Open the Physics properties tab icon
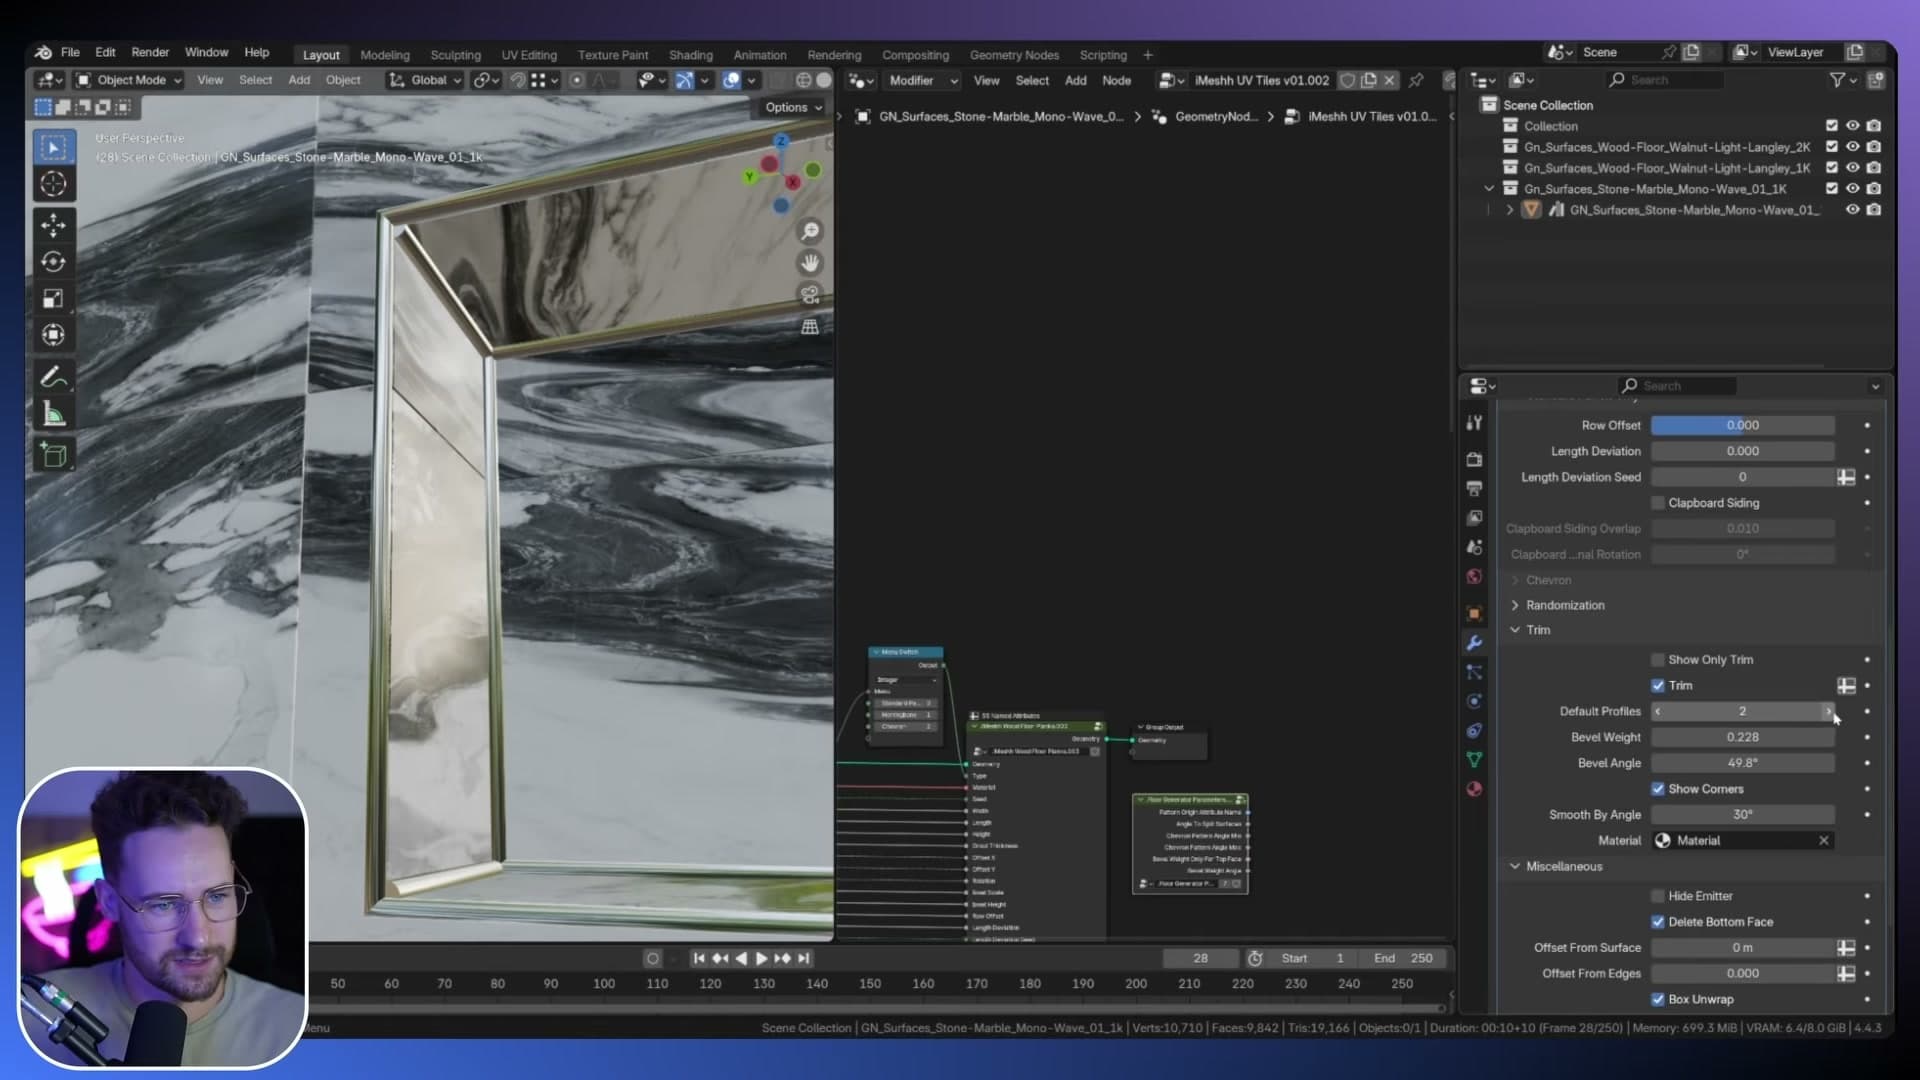 click(1474, 702)
